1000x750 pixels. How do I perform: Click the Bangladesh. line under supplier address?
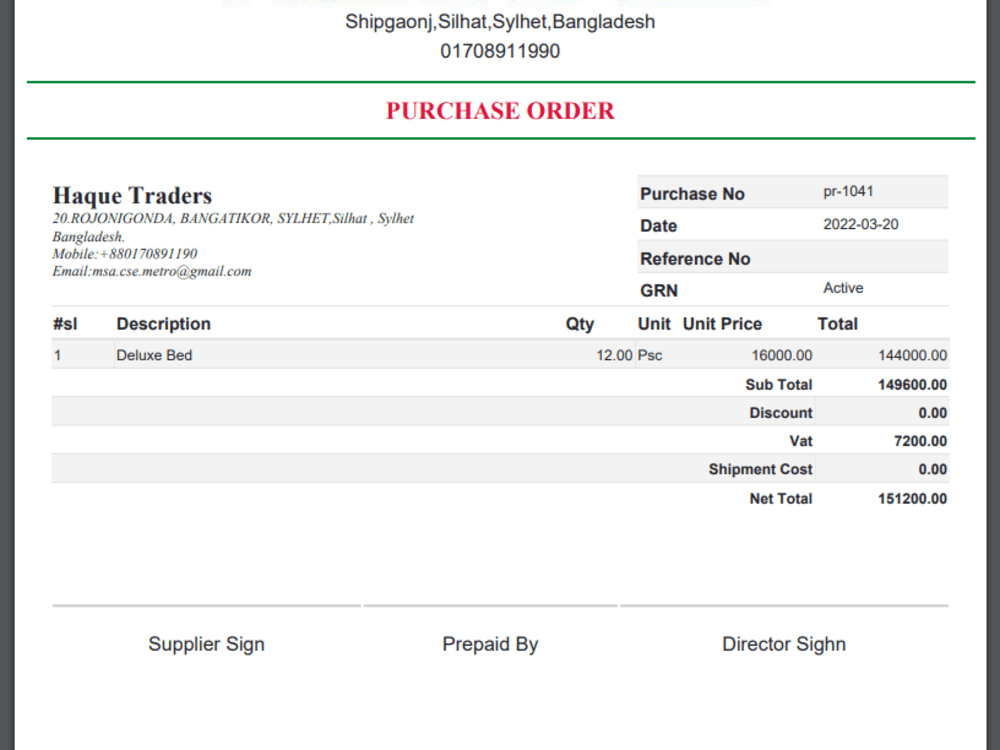tap(89, 237)
